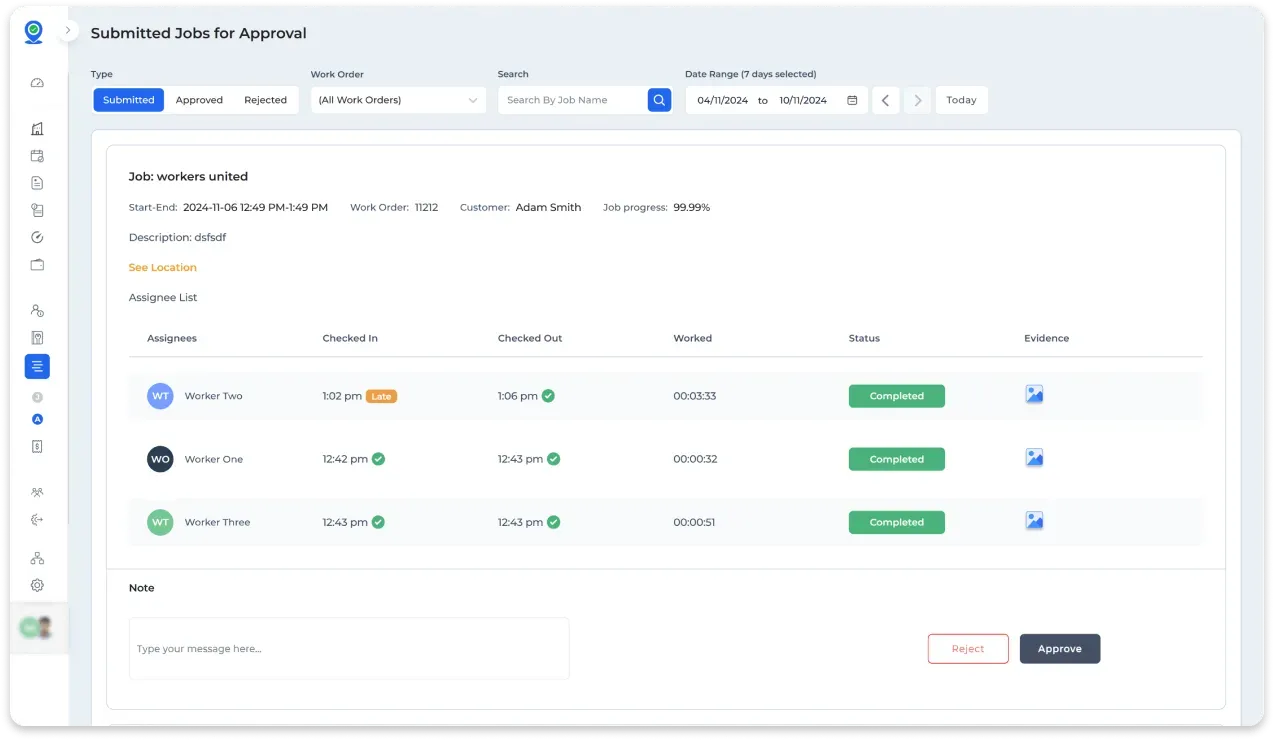Switch to the Approved filter
Image resolution: width=1274 pixels, height=740 pixels.
pos(199,100)
